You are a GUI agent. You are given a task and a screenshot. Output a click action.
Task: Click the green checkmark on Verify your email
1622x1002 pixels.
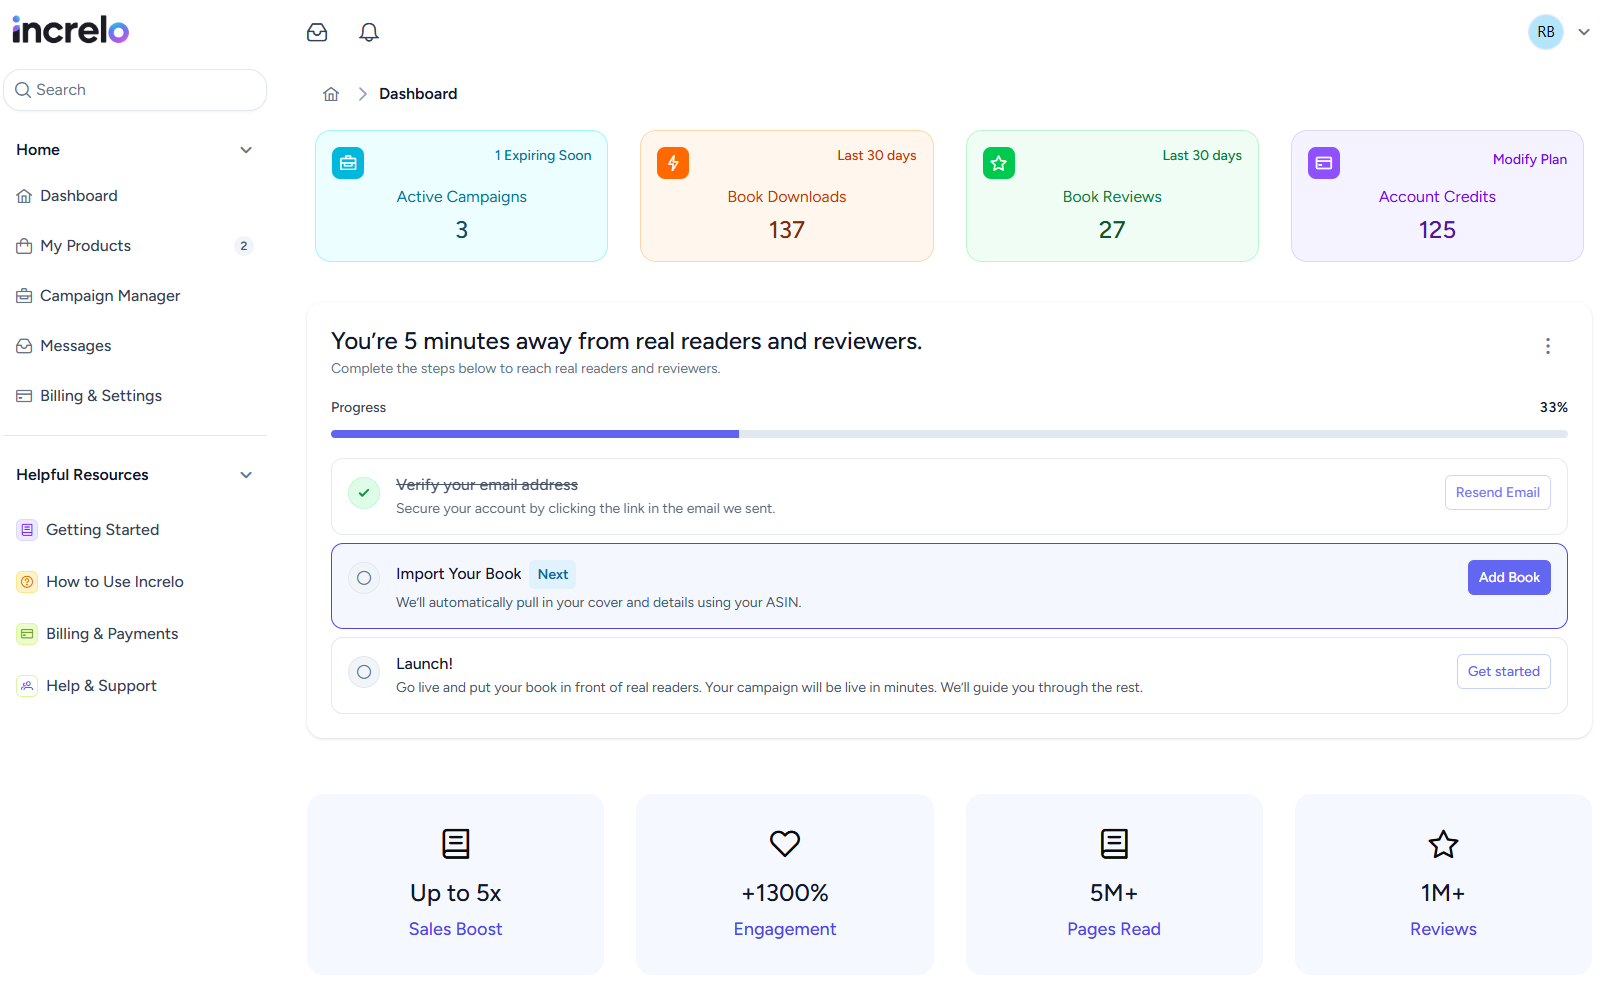[x=363, y=492]
